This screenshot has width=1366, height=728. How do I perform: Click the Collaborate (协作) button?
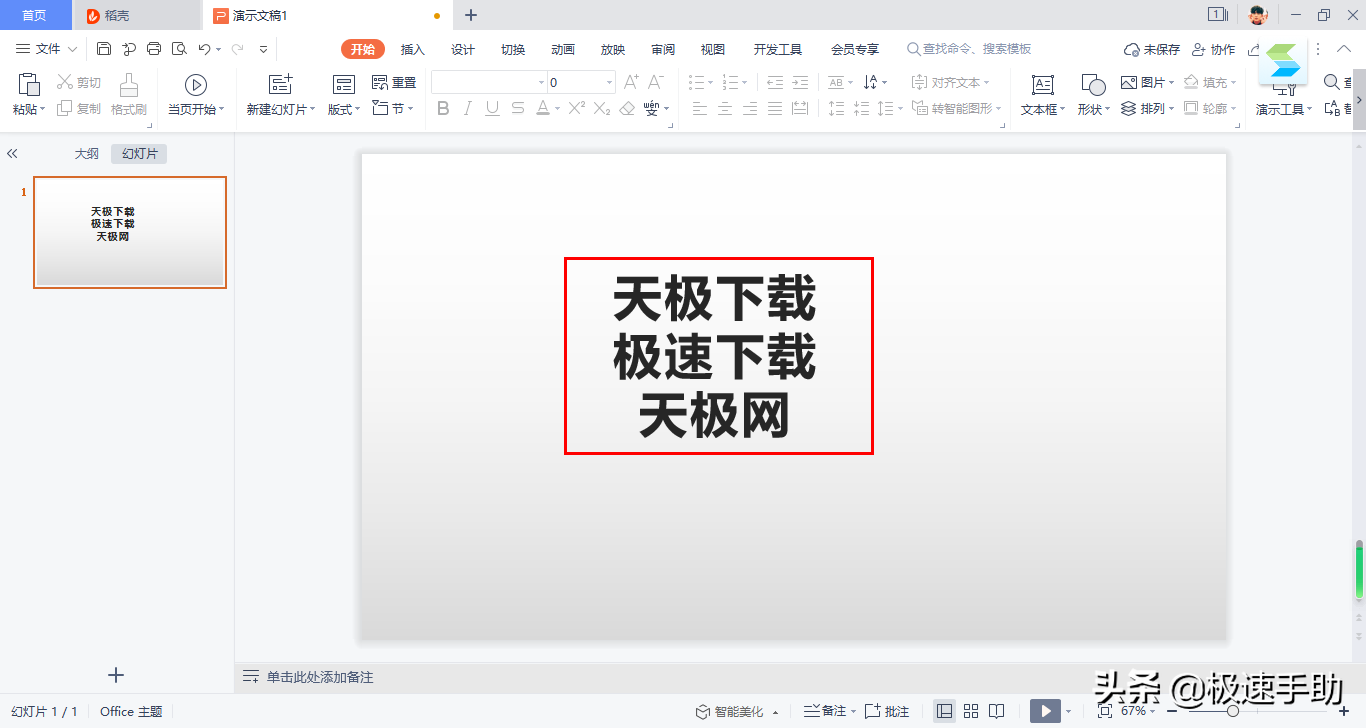pyautogui.click(x=1213, y=49)
